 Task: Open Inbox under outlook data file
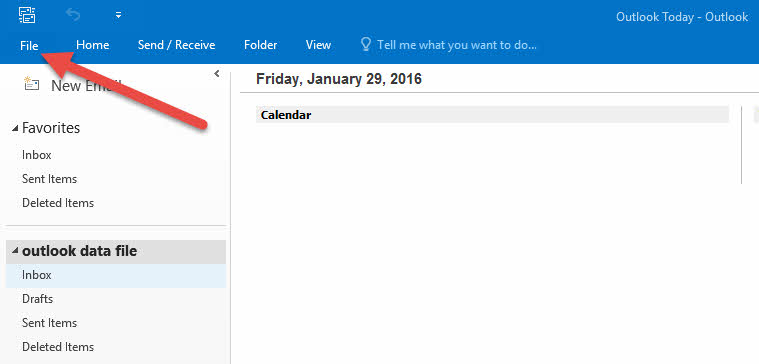pos(116,275)
